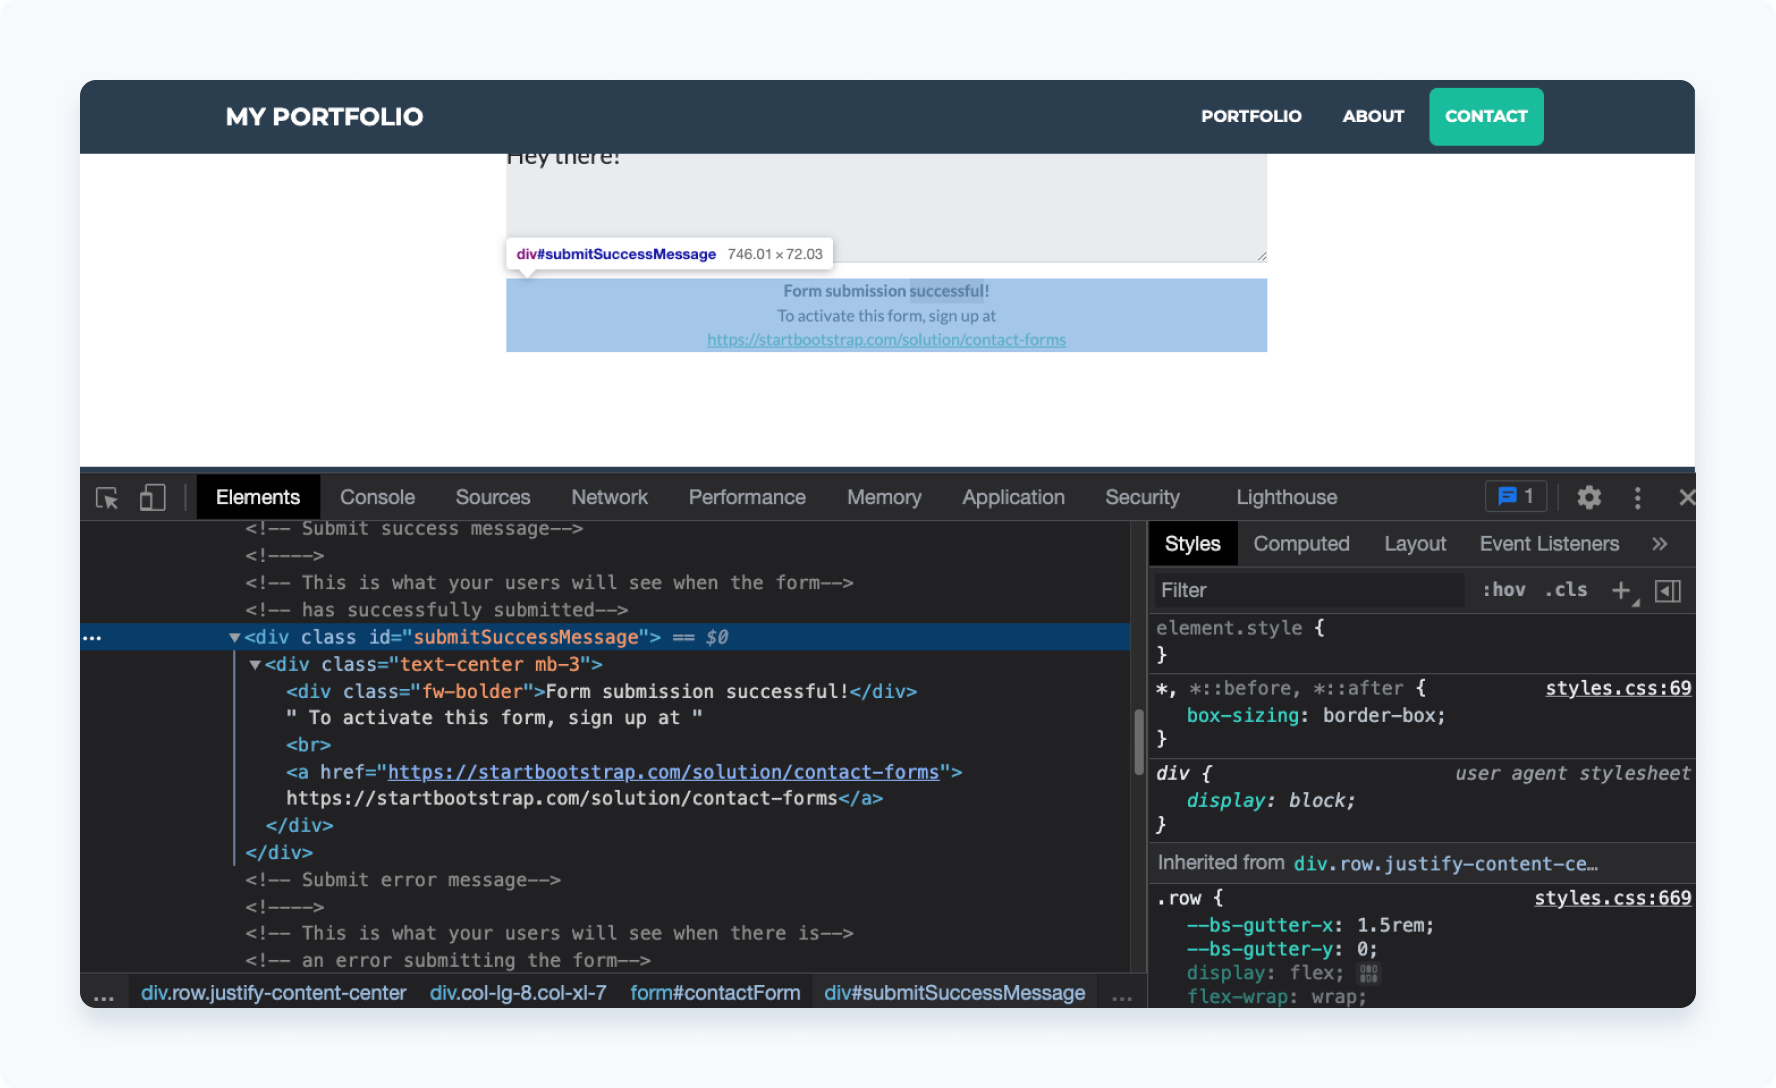Image resolution: width=1776 pixels, height=1088 pixels.
Task: Select breadcrumb form#contactForm
Action: pyautogui.click(x=715, y=993)
